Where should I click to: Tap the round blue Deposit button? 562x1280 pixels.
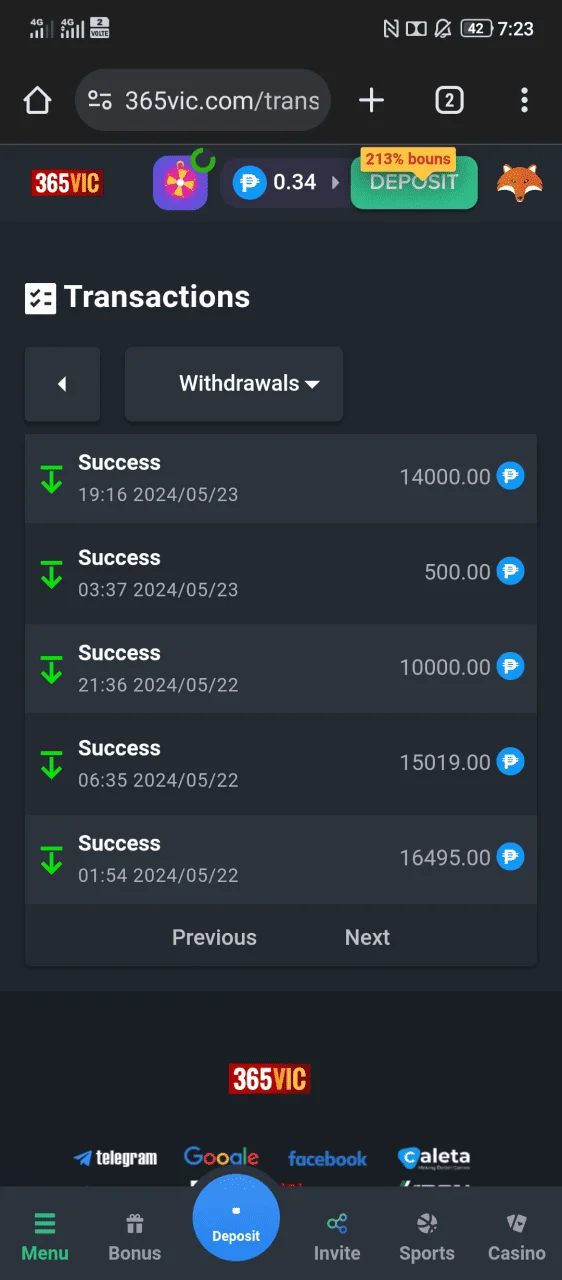(236, 1217)
